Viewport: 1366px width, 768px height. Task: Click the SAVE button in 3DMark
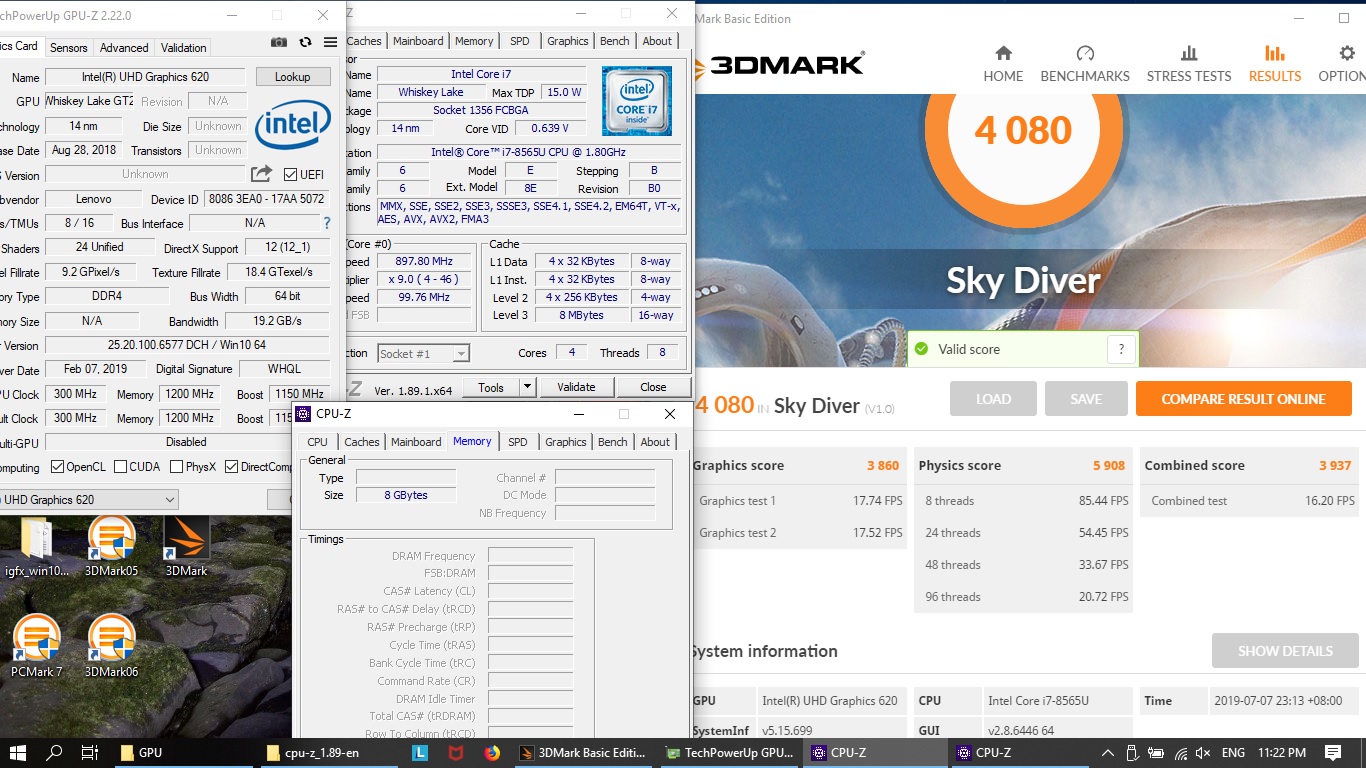click(x=1086, y=399)
